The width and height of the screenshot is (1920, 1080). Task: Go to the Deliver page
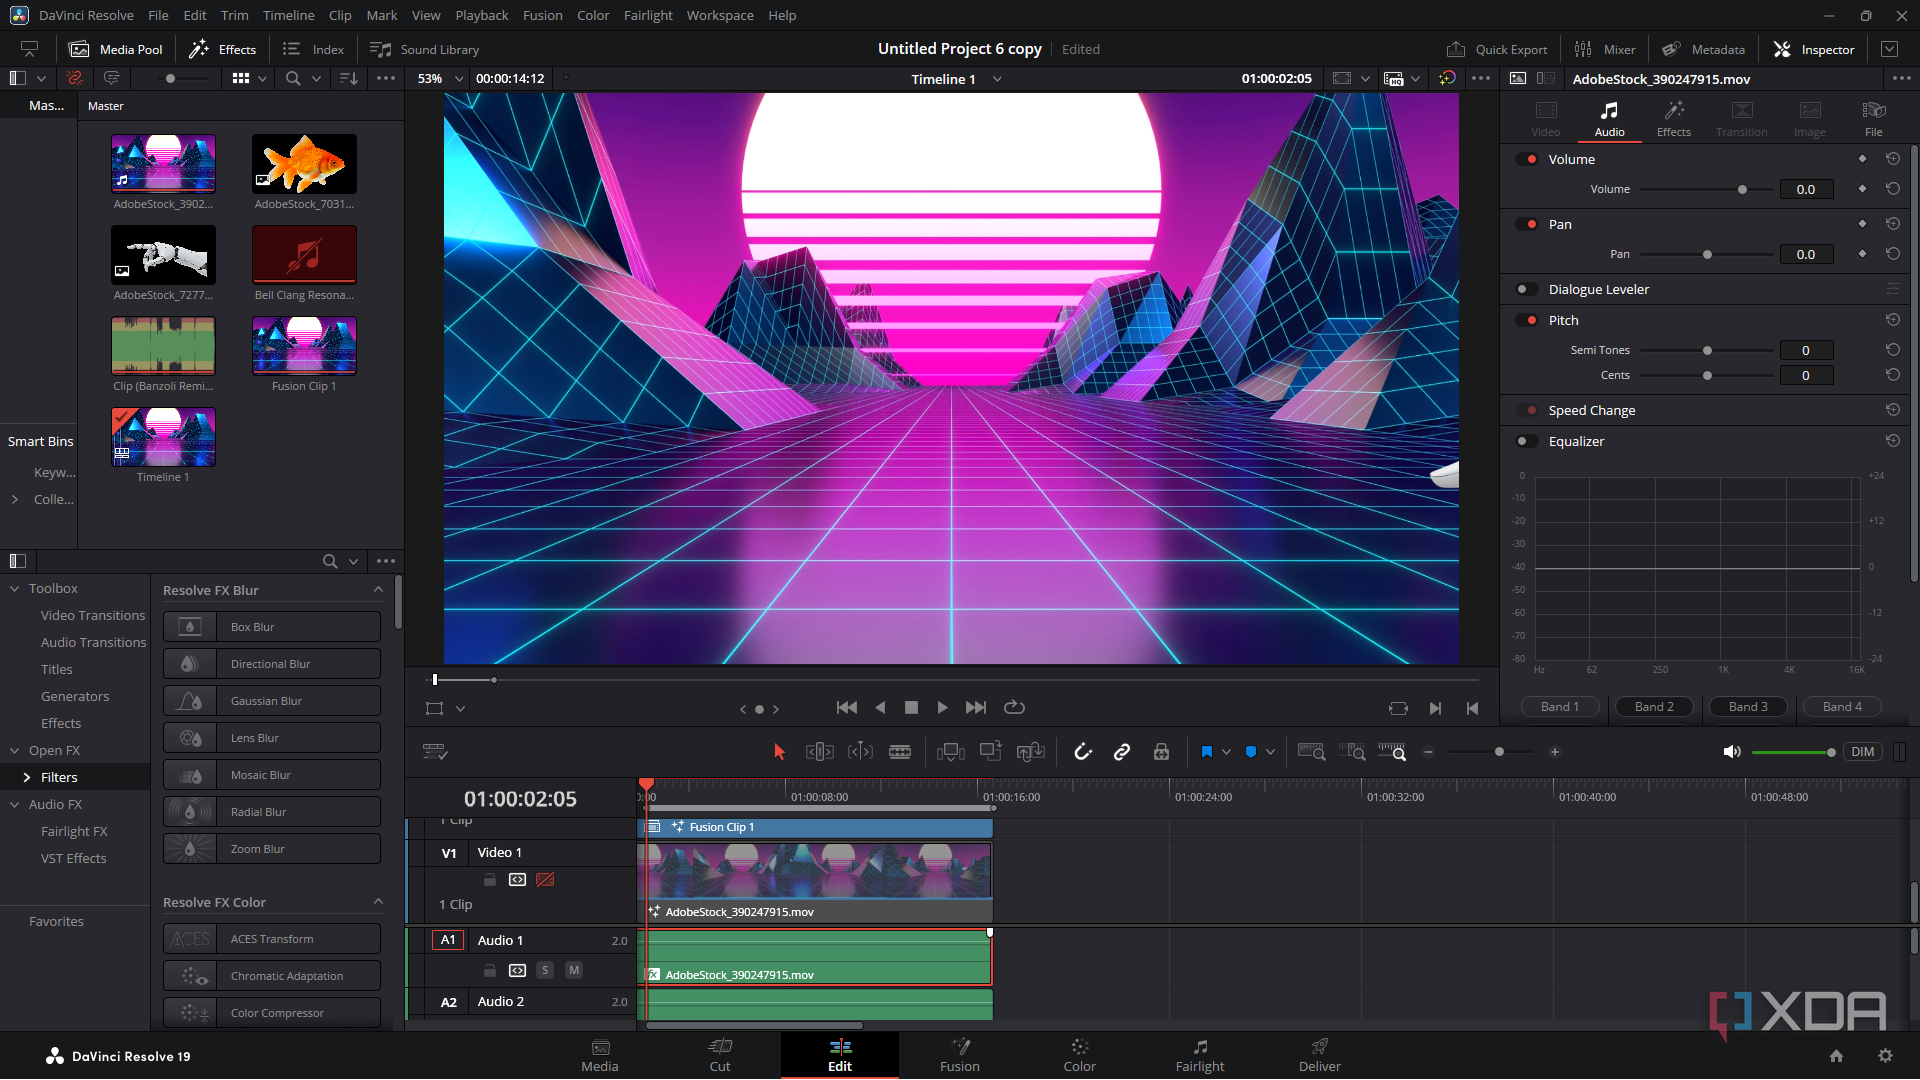[1319, 1055]
